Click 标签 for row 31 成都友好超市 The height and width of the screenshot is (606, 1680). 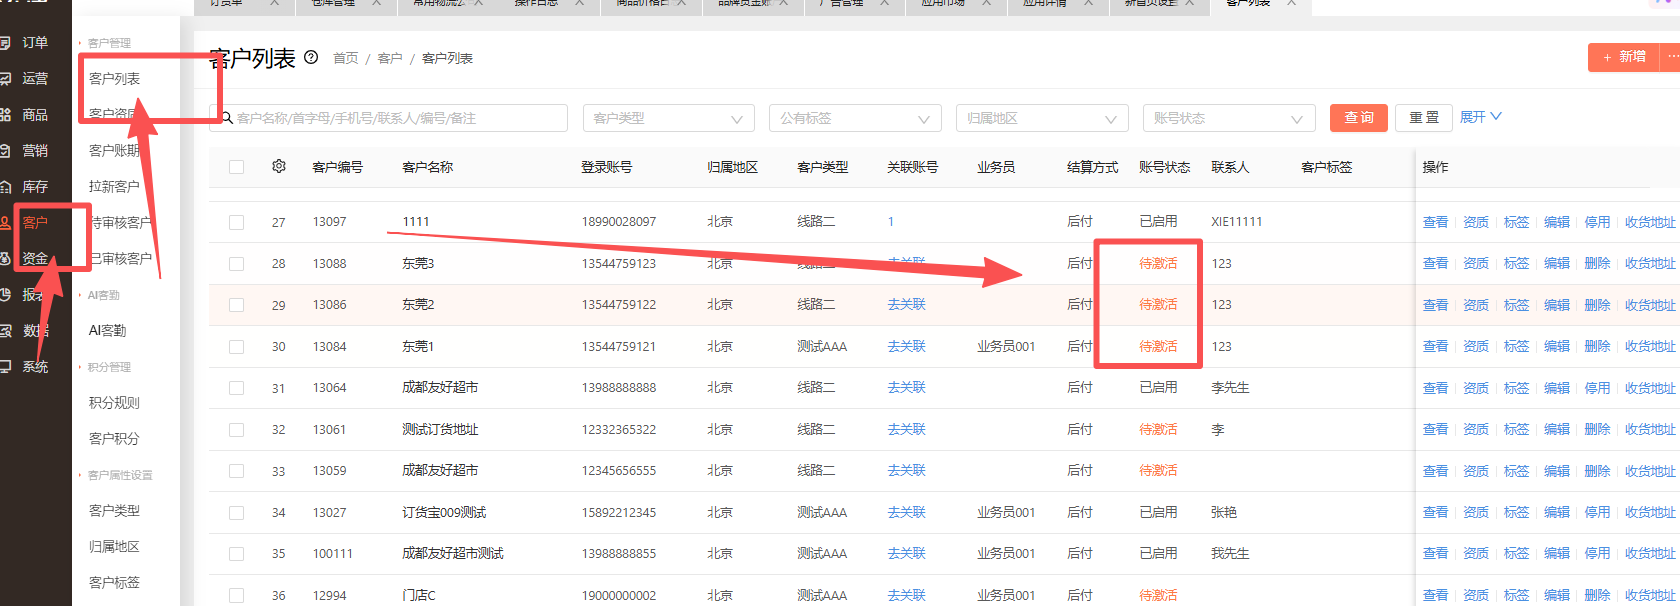click(1516, 388)
